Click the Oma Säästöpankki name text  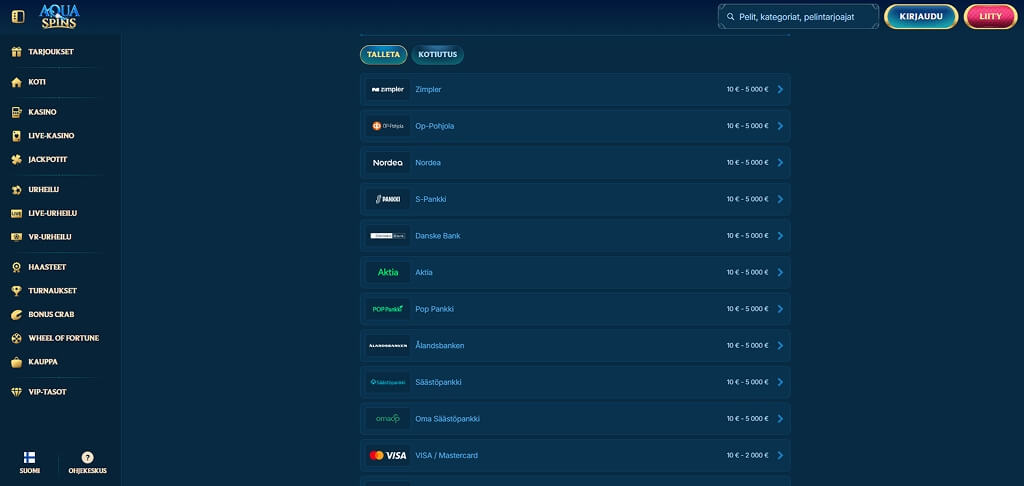pos(447,419)
